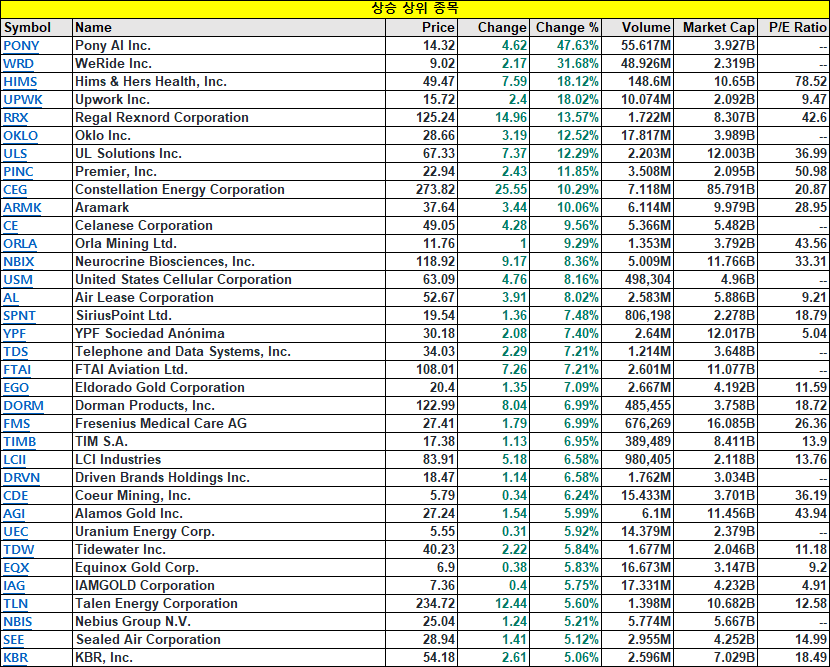The width and height of the screenshot is (830, 667).
Task: Open the EQX symbol link
Action: tap(16, 568)
